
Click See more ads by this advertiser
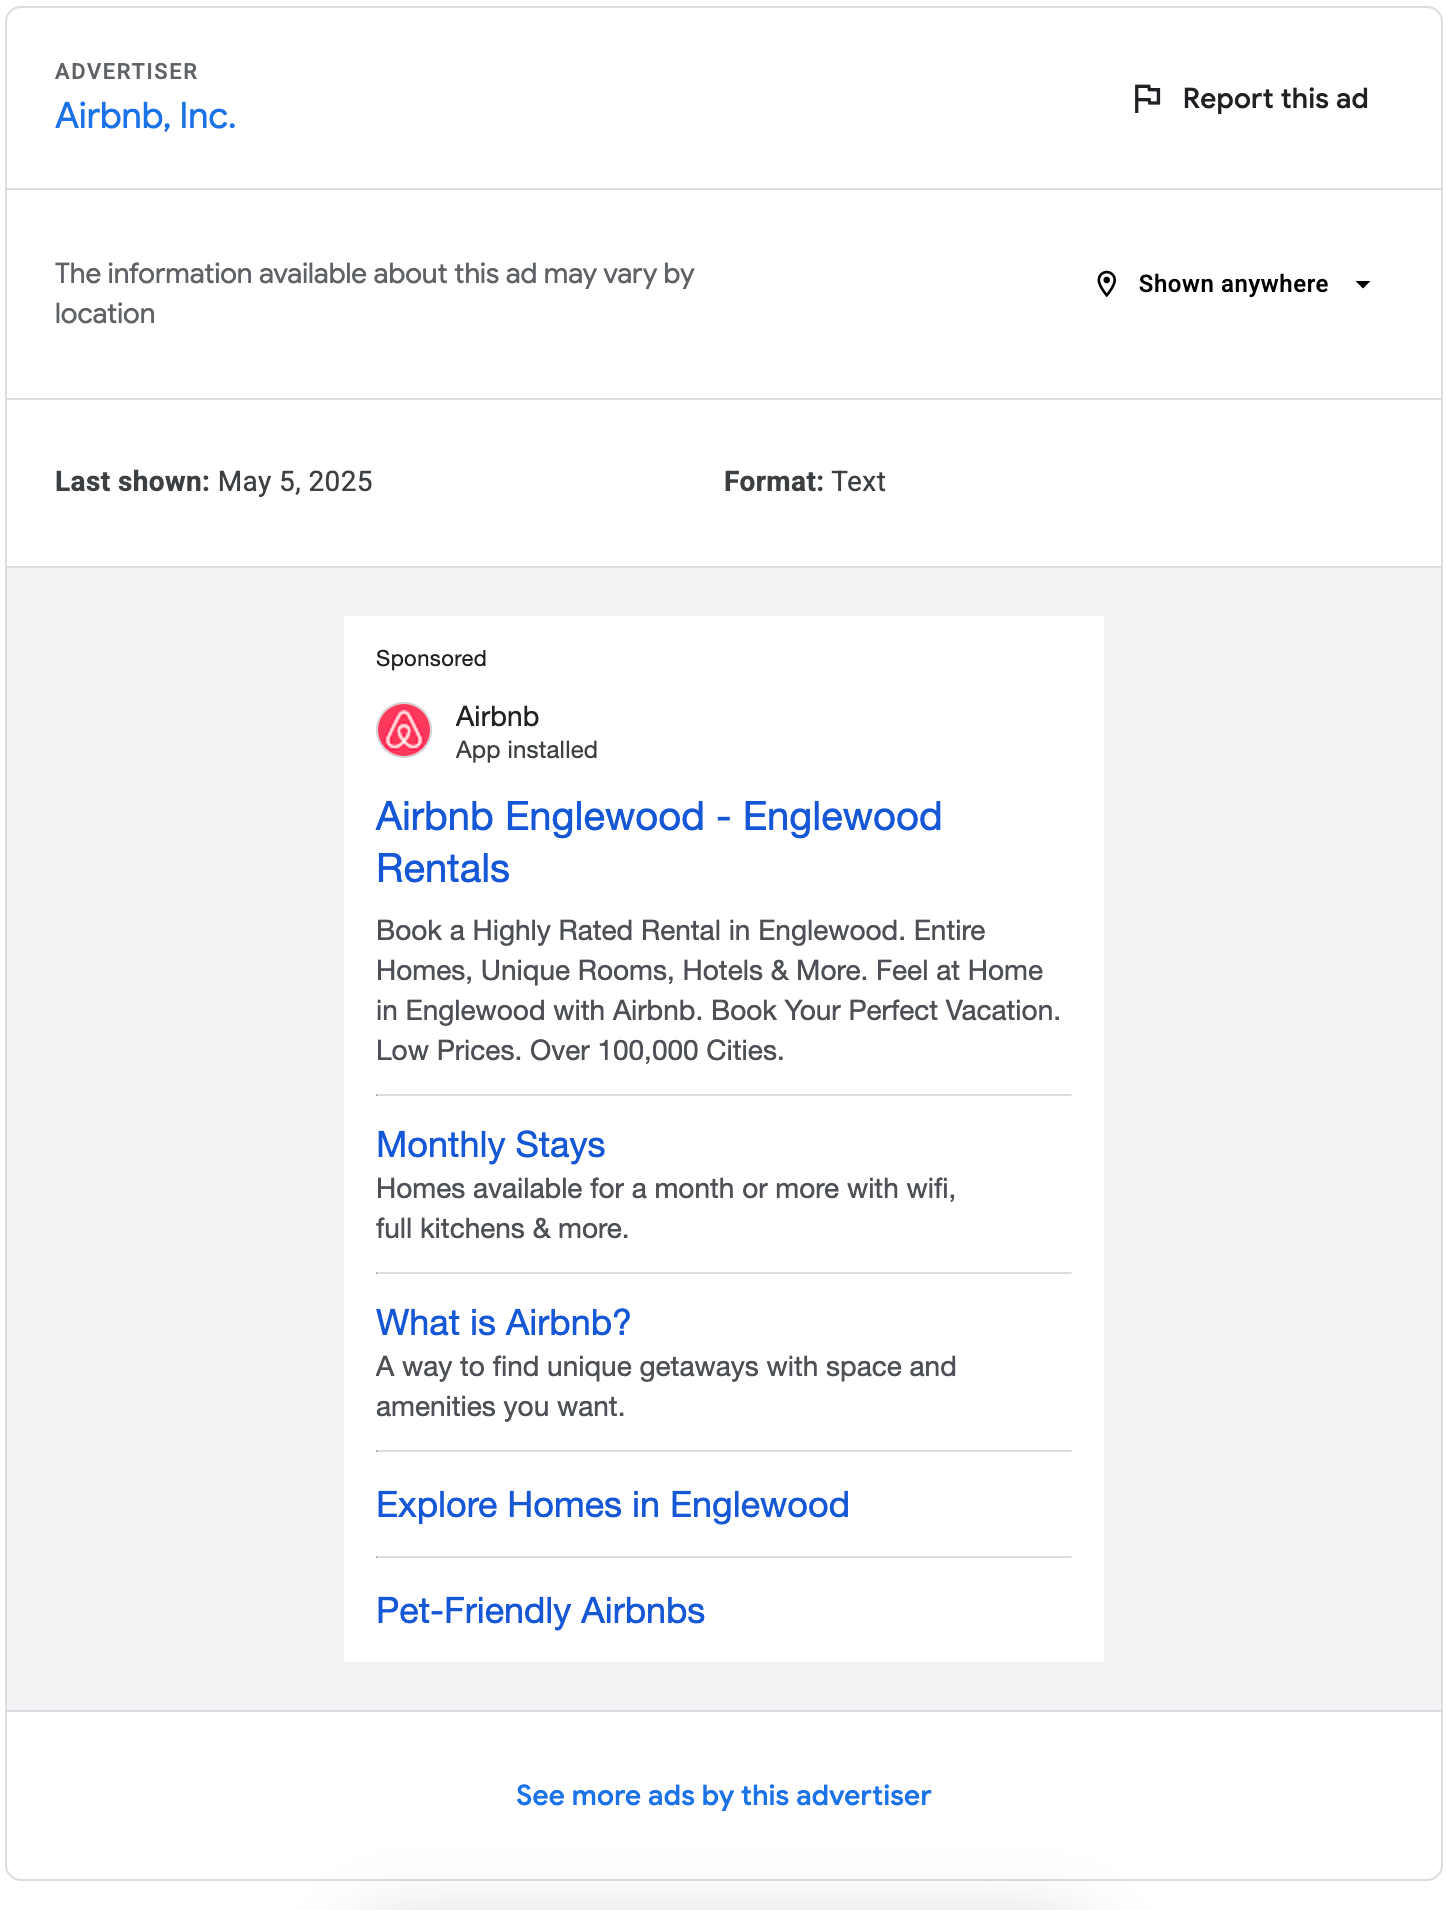coord(723,1795)
